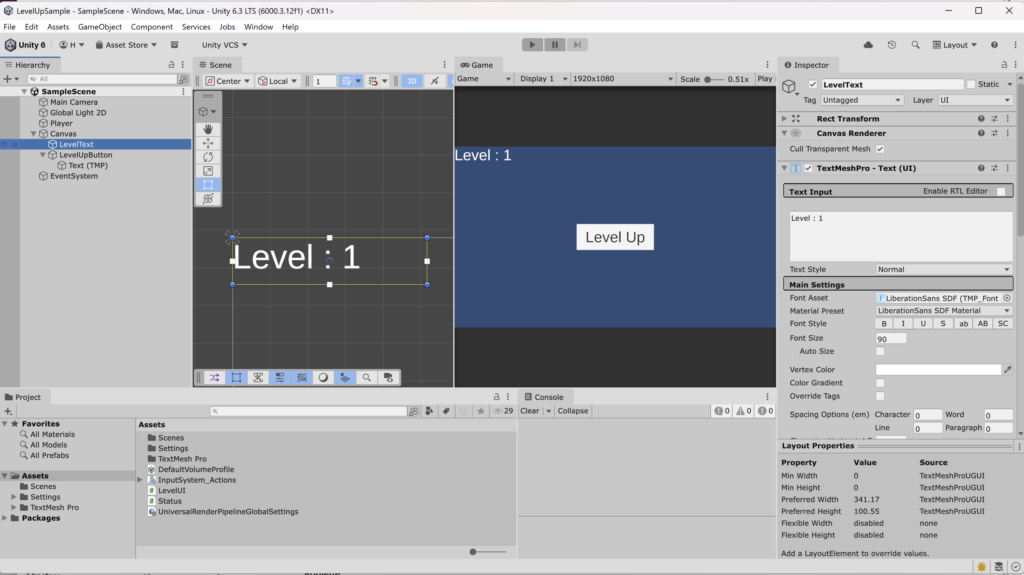Enable the Static checkbox
This screenshot has width=1024, height=575.
(970, 85)
